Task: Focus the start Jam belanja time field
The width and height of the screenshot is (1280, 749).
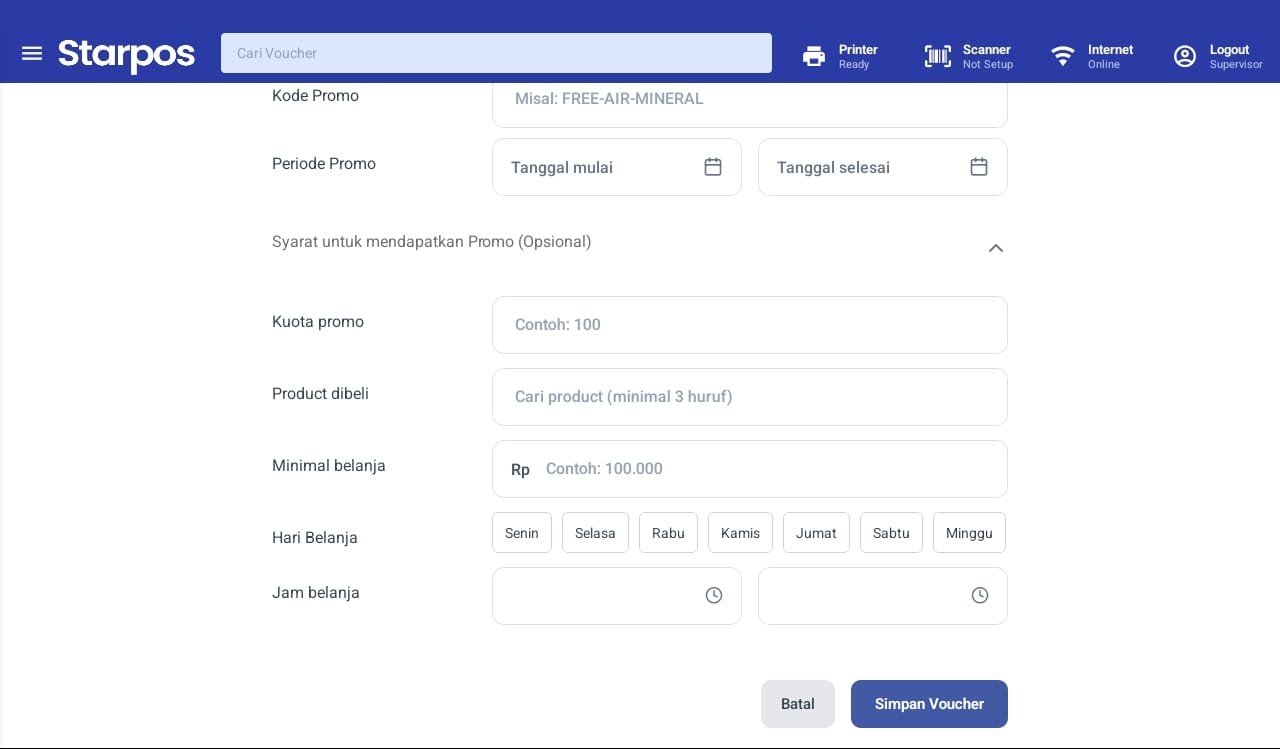Action: (x=617, y=596)
